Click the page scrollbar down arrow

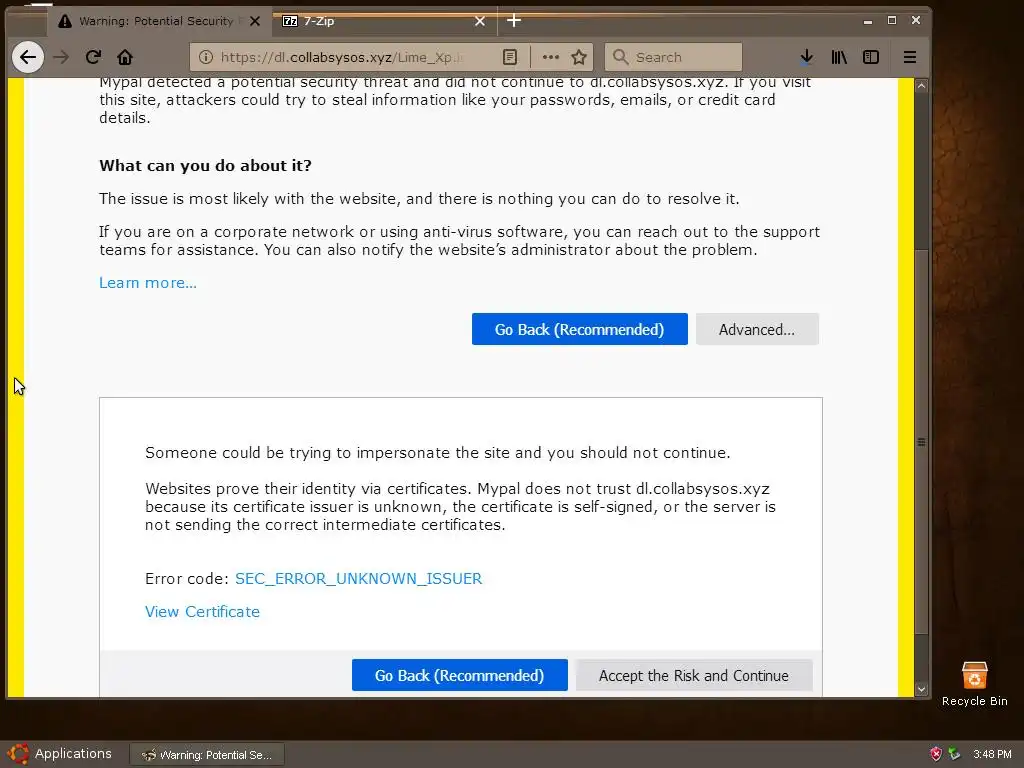(921, 690)
